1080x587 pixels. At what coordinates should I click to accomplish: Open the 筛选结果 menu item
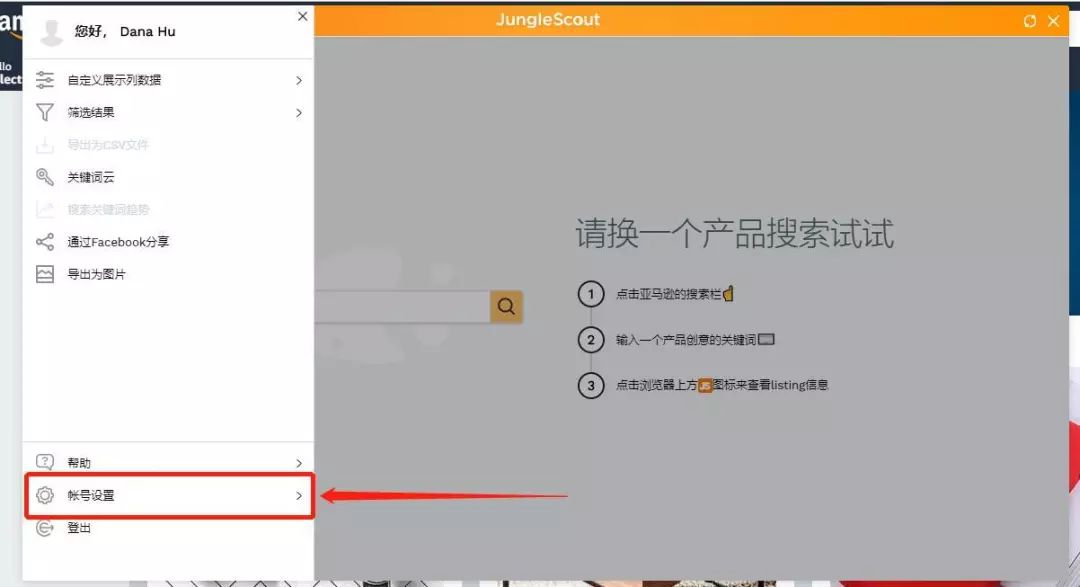point(168,112)
